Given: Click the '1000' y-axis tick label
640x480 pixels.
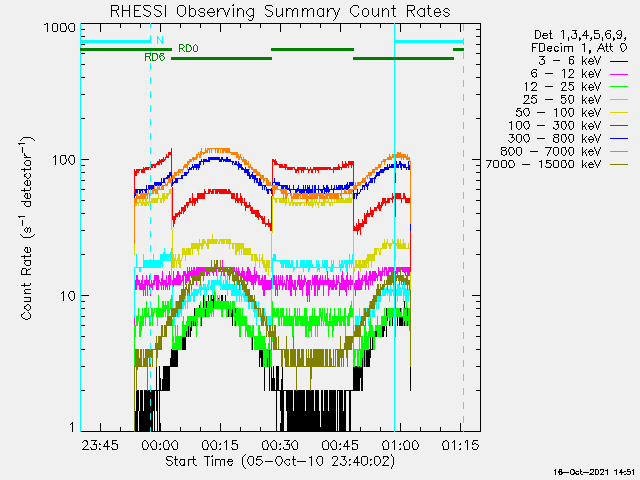Looking at the screenshot, I should coord(60,28).
